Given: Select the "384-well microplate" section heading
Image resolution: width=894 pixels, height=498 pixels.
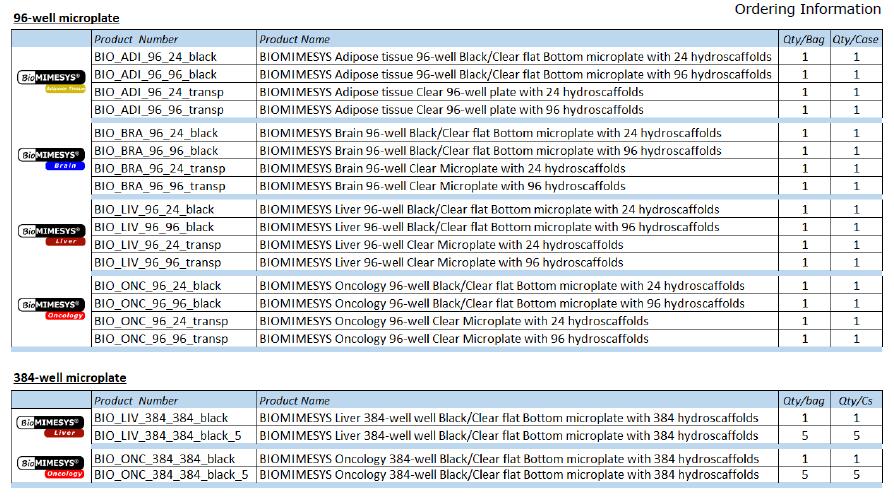Looking at the screenshot, I should [69, 378].
